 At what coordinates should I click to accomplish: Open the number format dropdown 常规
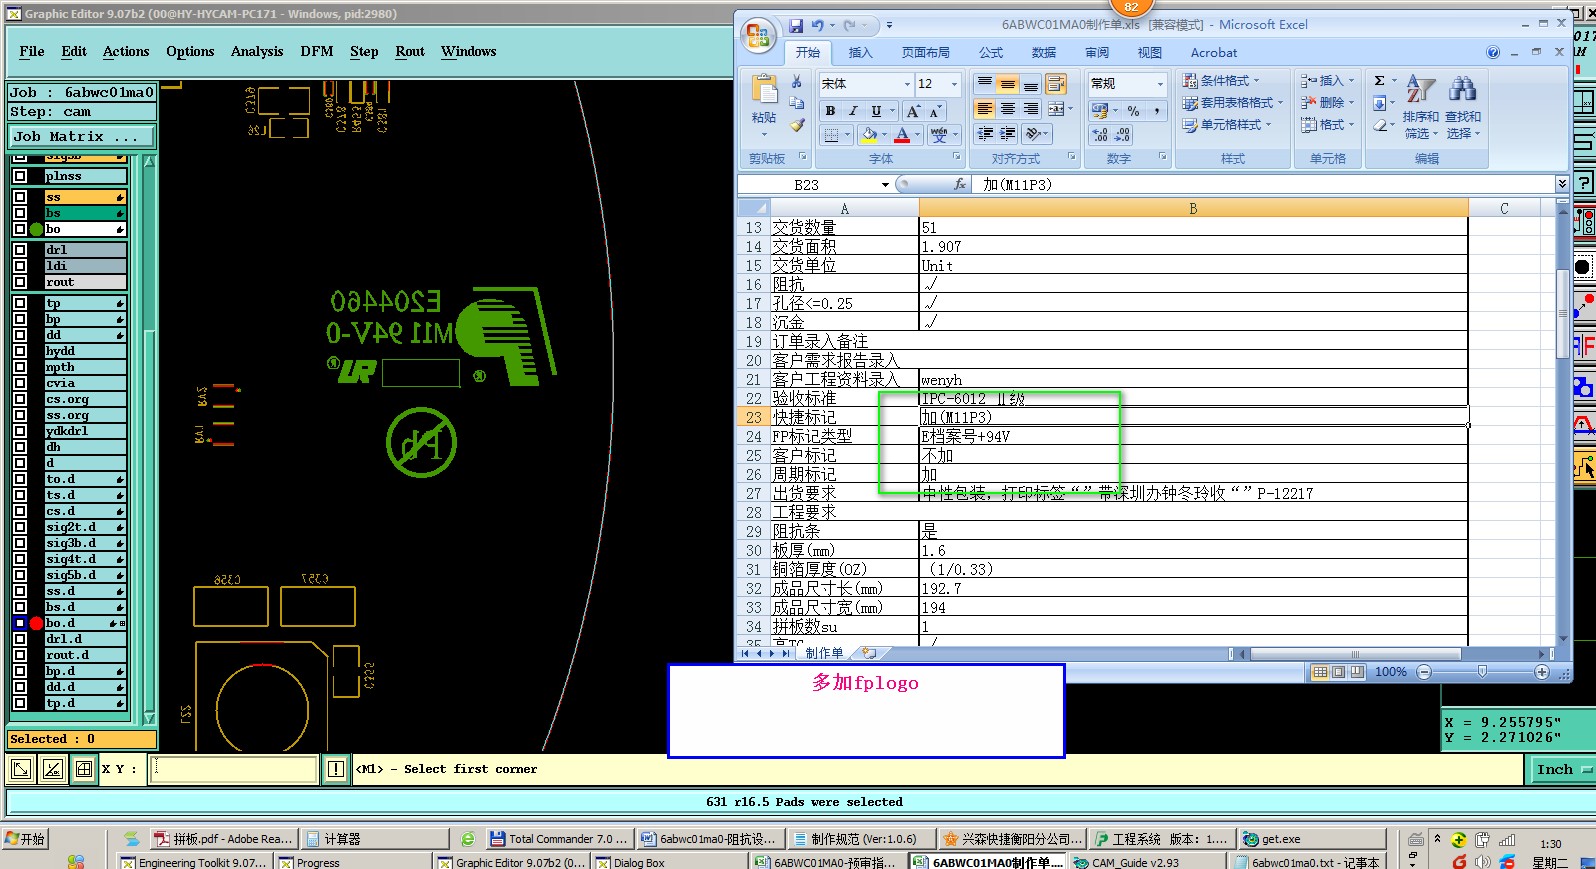point(1160,84)
